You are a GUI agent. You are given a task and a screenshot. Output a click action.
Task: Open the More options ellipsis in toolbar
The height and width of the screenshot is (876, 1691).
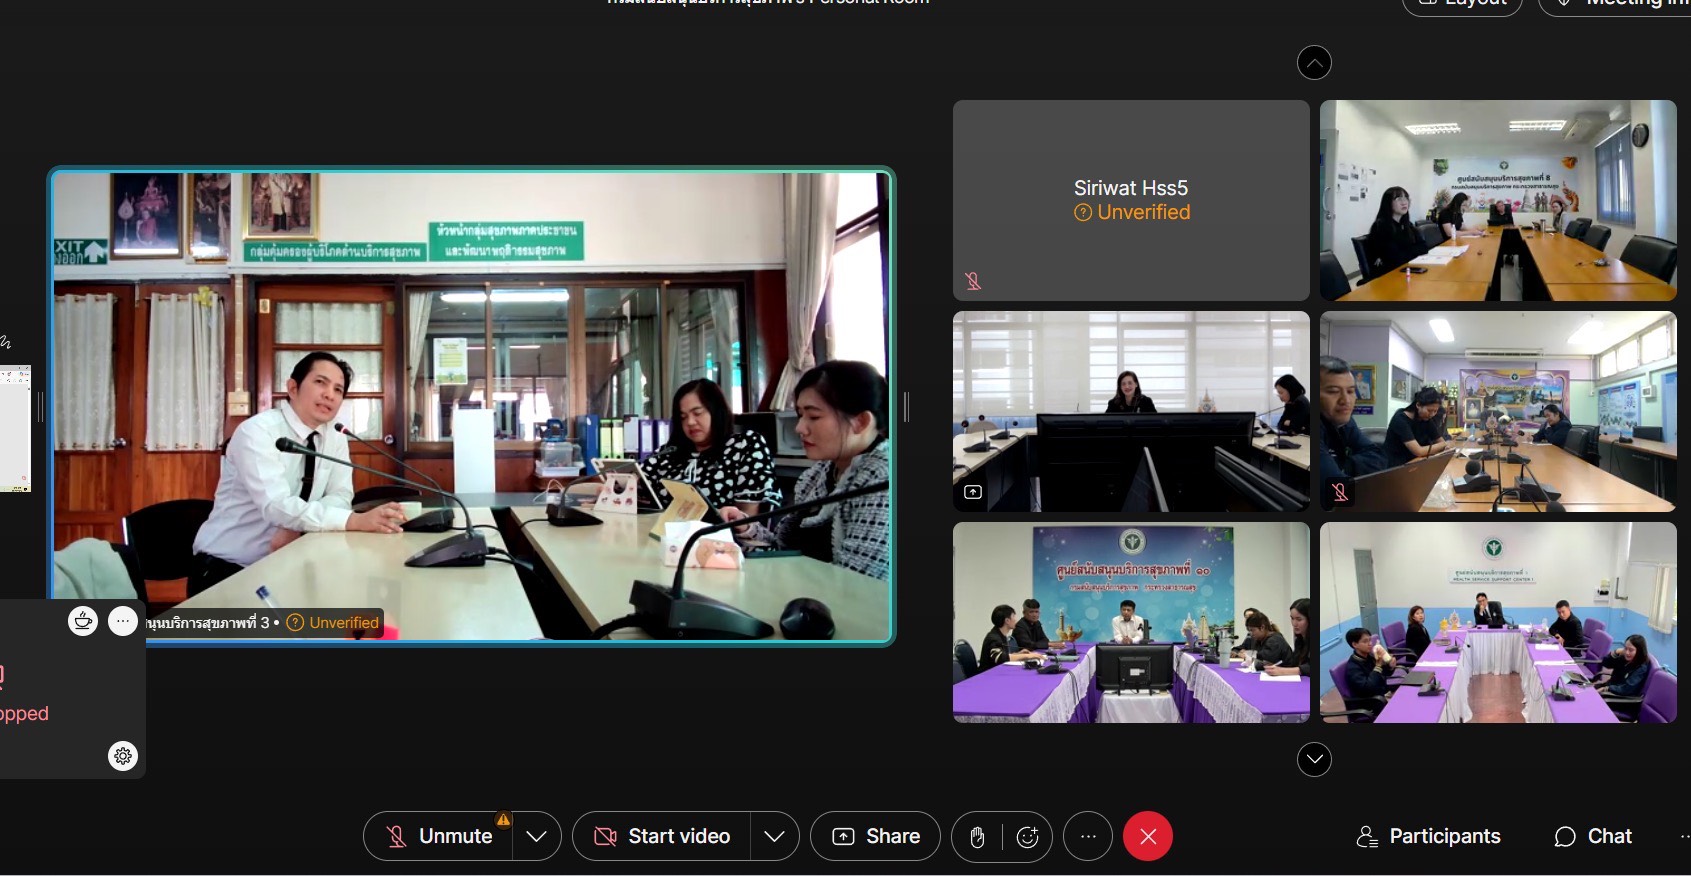(1088, 837)
